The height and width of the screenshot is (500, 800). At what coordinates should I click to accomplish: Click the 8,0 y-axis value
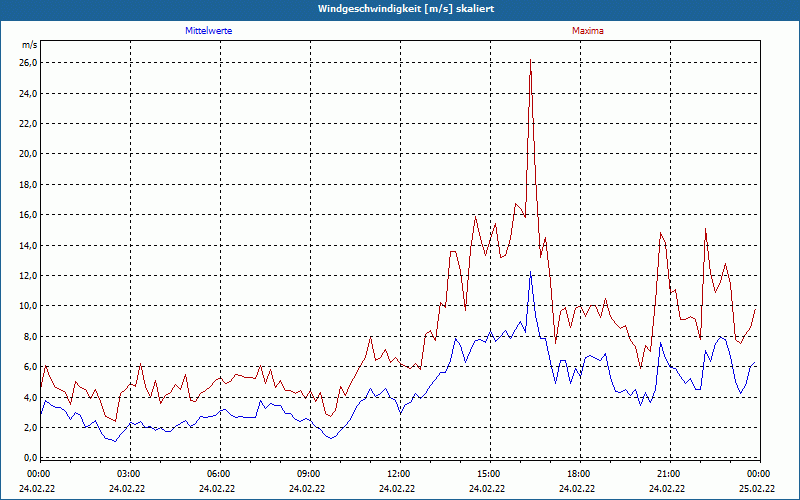click(31, 336)
